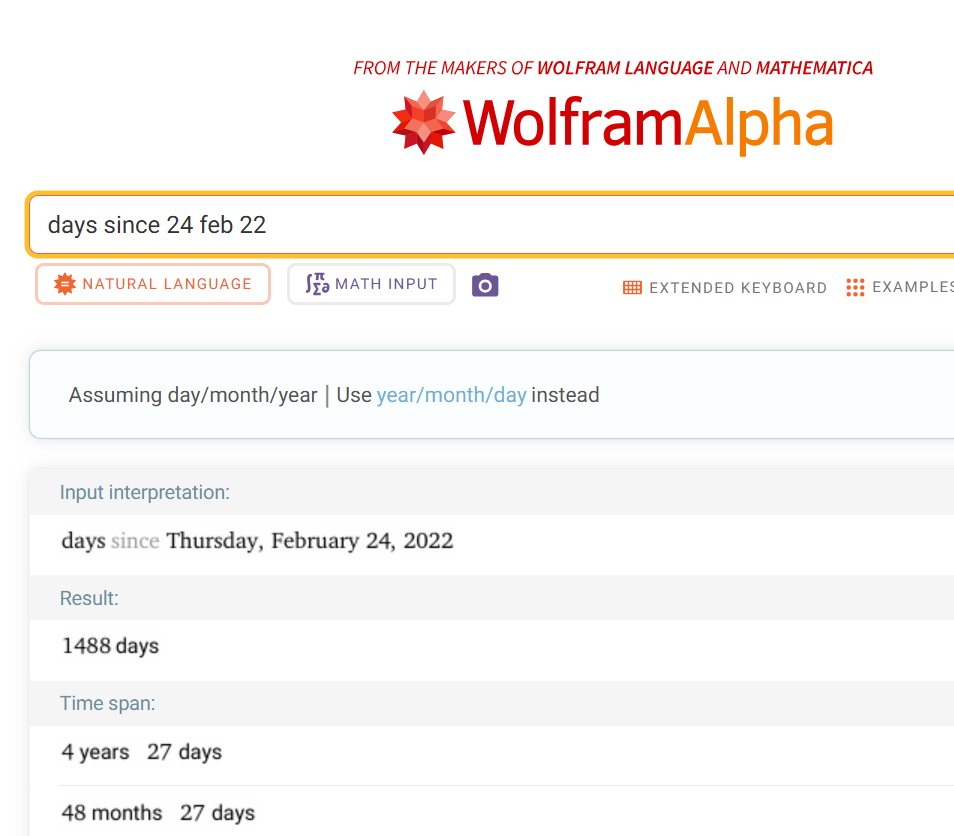Click the 'Wolfram Language' text in tagline
The height and width of the screenshot is (836, 954).
point(625,68)
